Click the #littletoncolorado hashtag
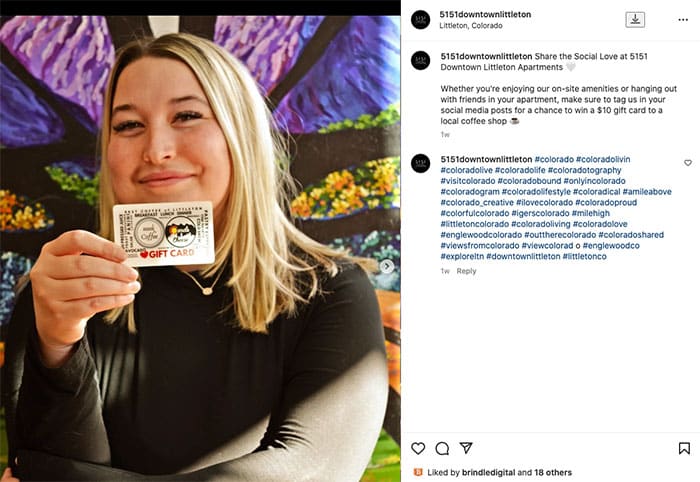The width and height of the screenshot is (700, 482). pyautogui.click(x=475, y=224)
